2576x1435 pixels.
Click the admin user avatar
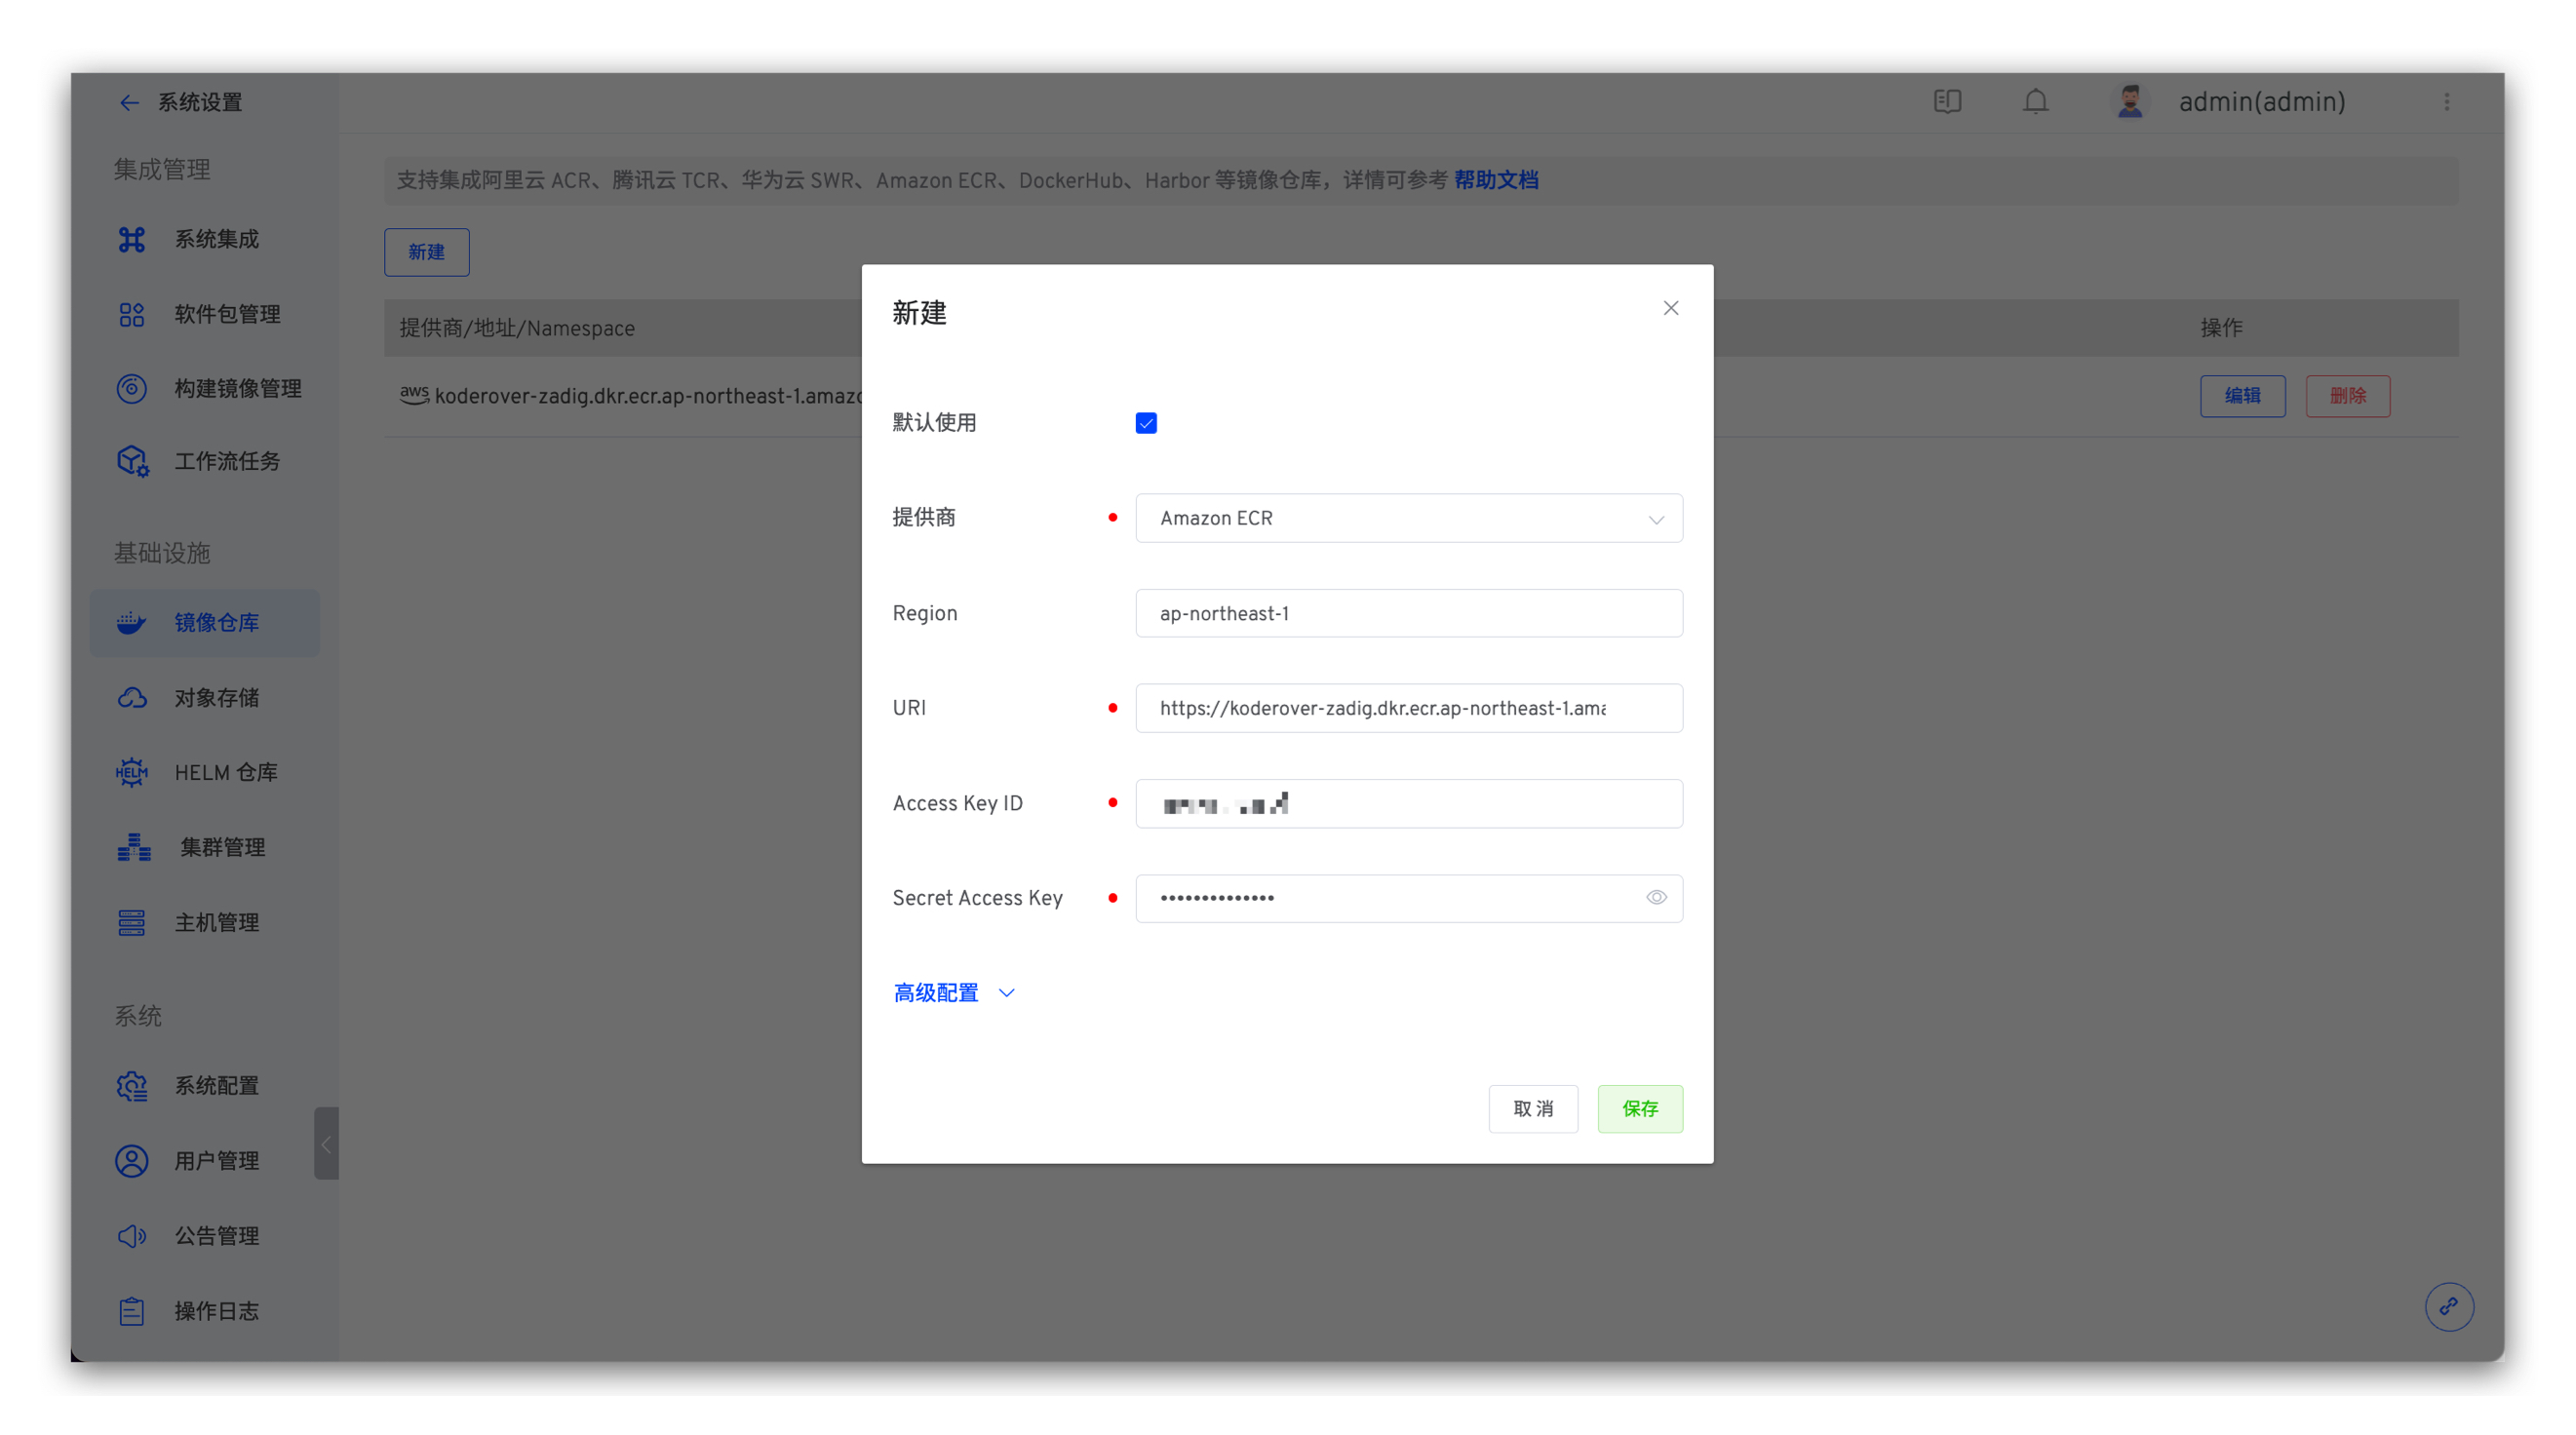[x=2129, y=102]
